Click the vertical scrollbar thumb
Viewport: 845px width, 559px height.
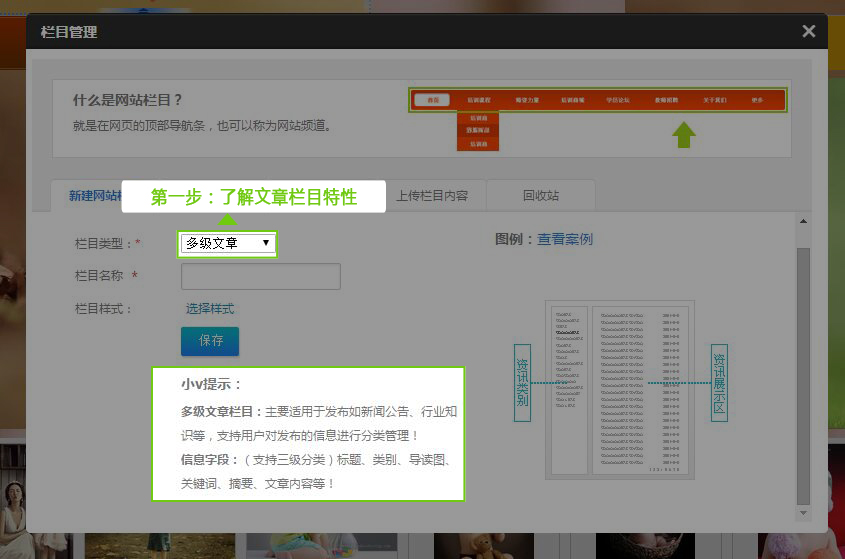point(803,376)
